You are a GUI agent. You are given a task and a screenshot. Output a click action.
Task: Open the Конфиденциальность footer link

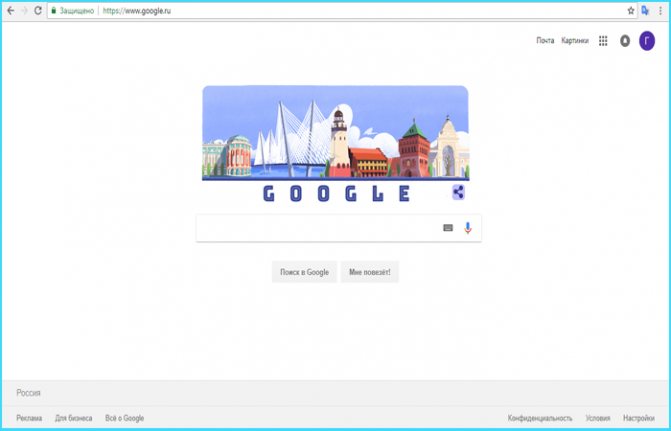pyautogui.click(x=540, y=418)
